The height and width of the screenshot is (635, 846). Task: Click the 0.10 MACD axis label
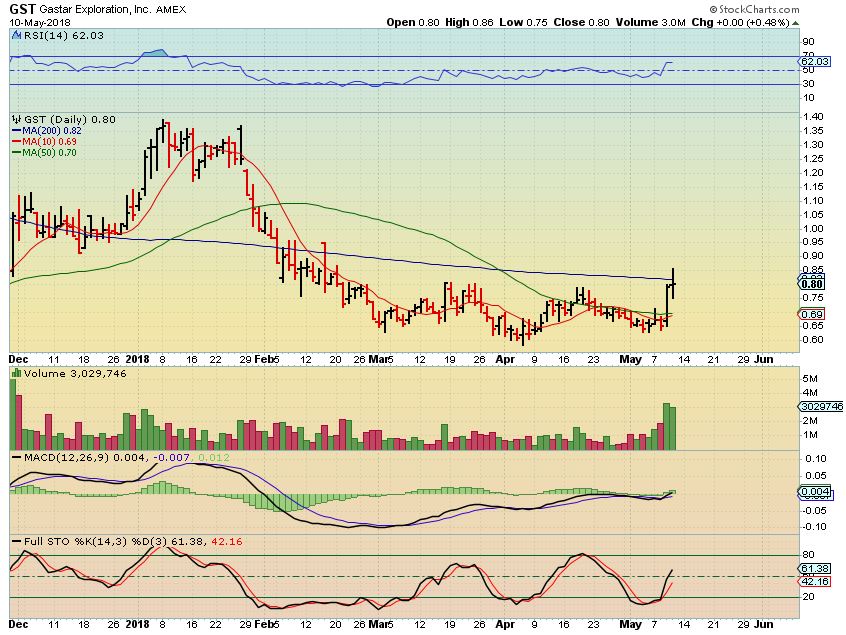tap(815, 459)
